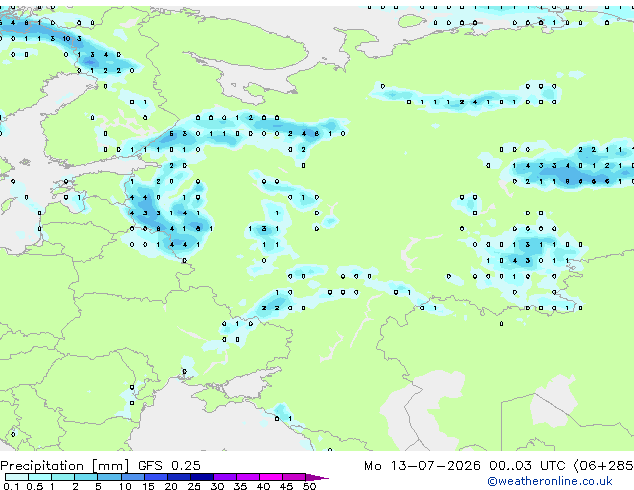The image size is (634, 490).
Task: Select the 30–35 mm purple legend swatch
Action: click(224, 477)
